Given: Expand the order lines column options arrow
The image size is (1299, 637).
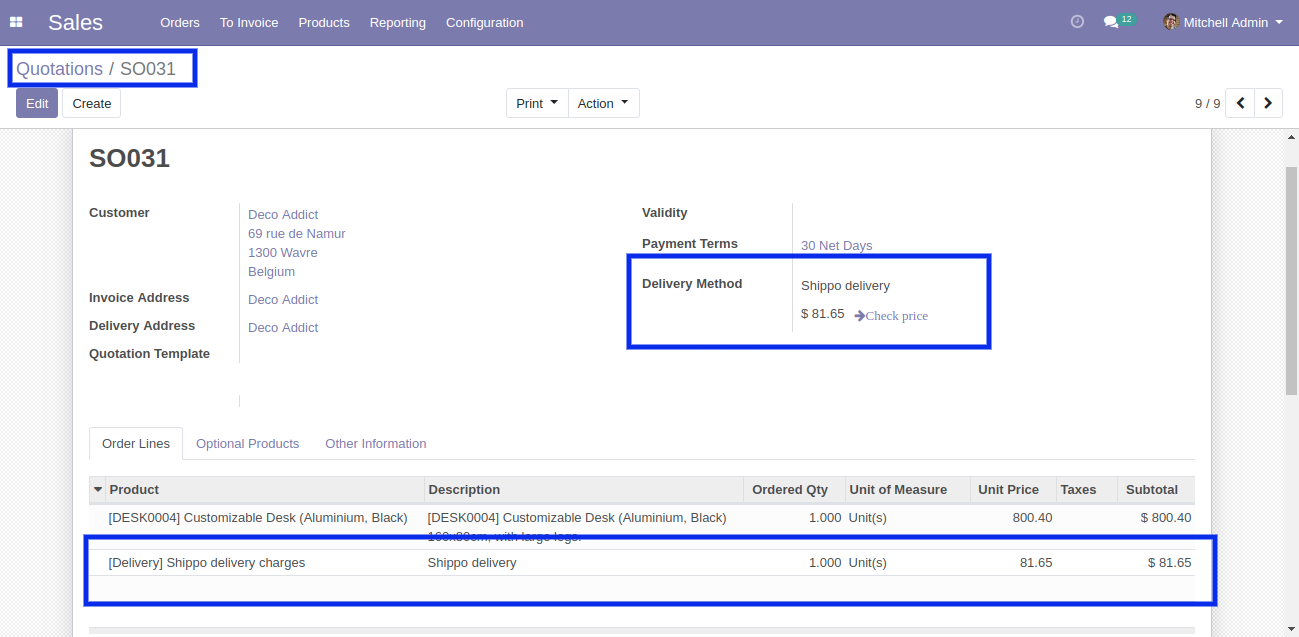Looking at the screenshot, I should 98,490.
